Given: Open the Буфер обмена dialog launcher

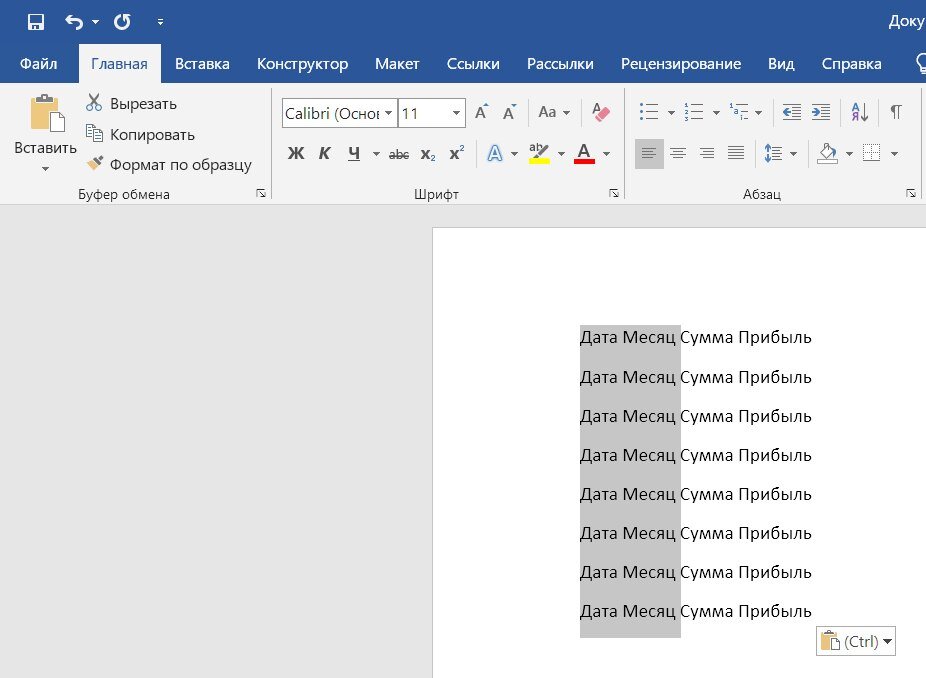Looking at the screenshot, I should pos(261,193).
